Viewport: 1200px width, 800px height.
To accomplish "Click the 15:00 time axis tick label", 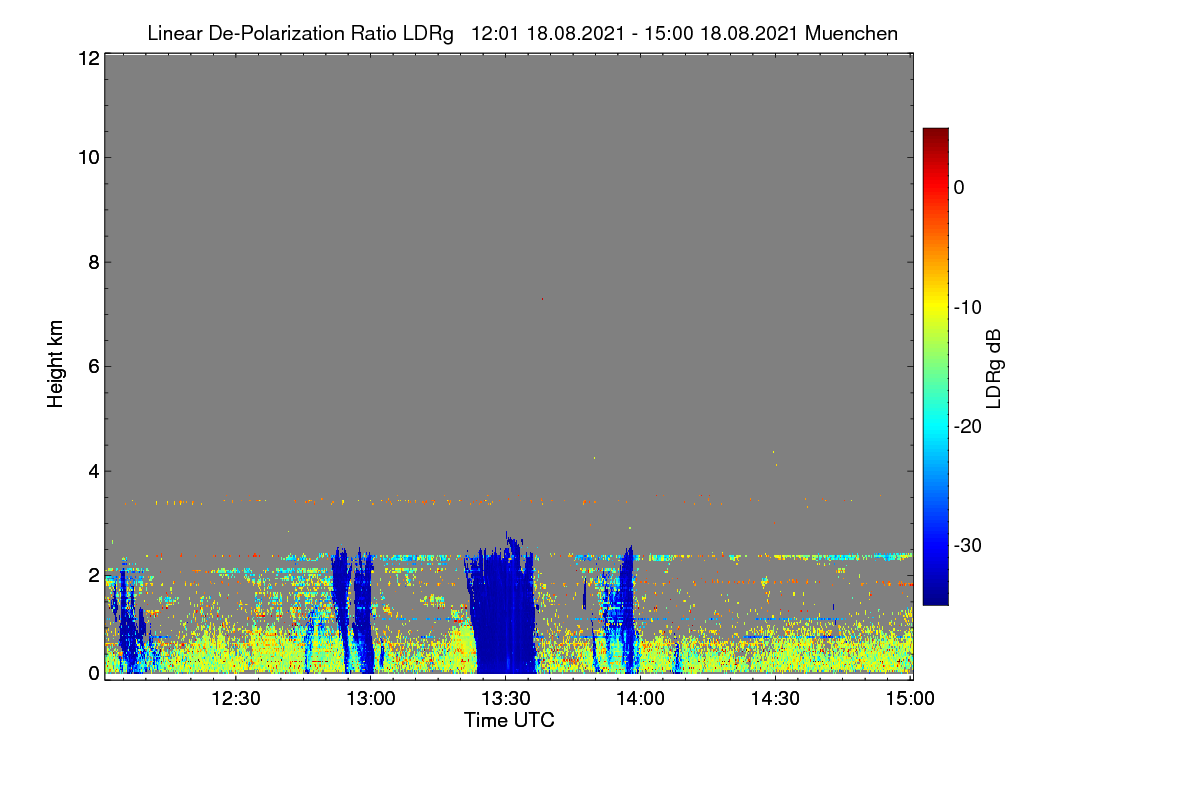I will (x=909, y=698).
